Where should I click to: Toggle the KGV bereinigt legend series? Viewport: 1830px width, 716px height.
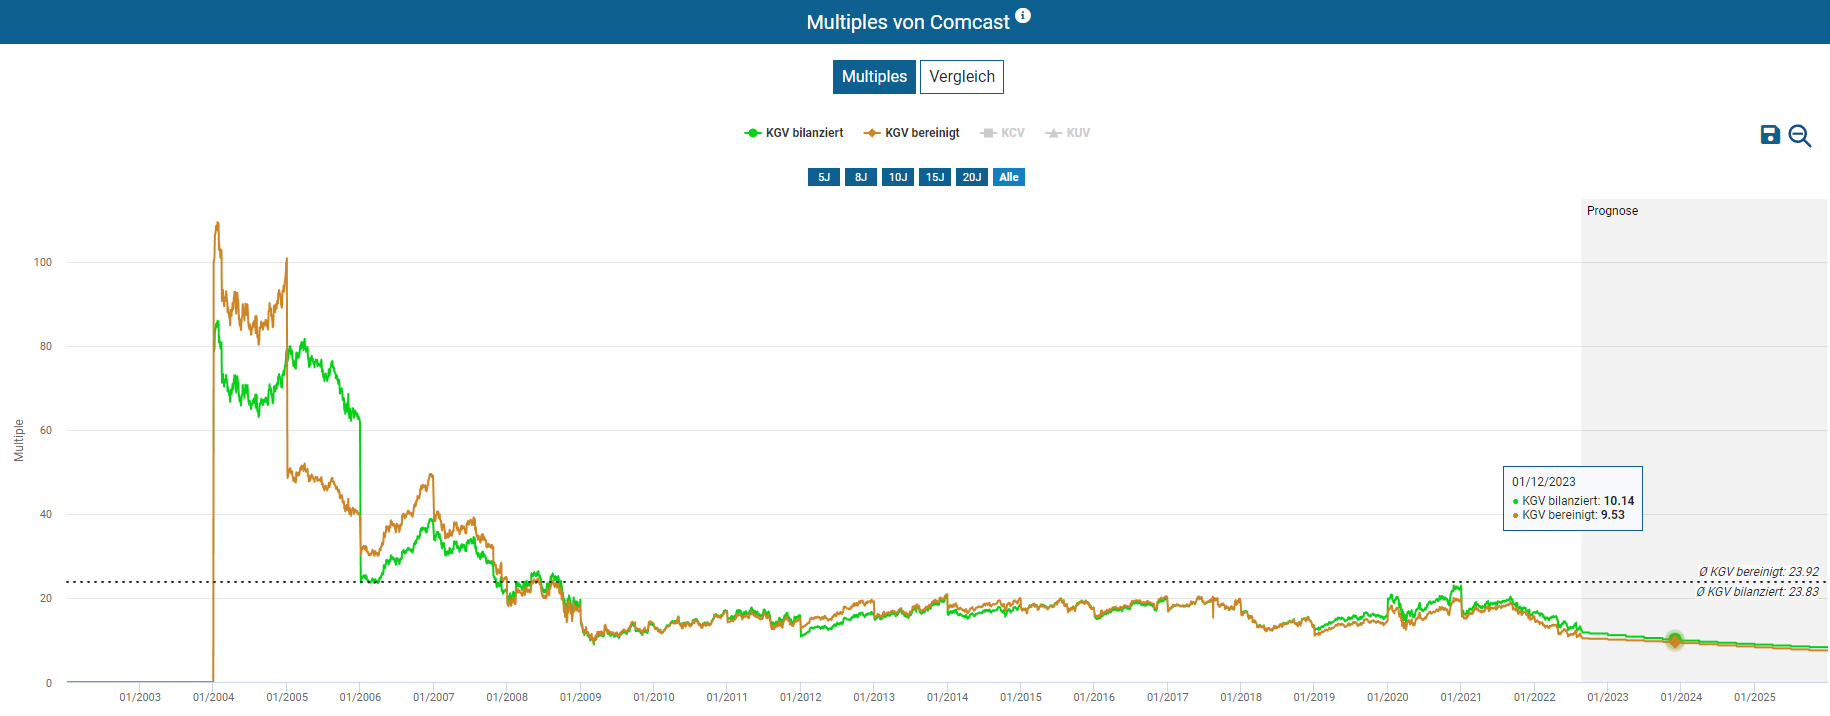pos(911,133)
